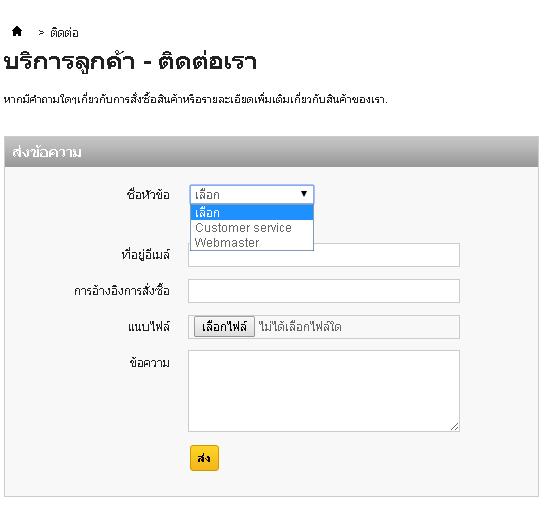The height and width of the screenshot is (510, 546).
Task: Click into the ข้อความ message textarea
Action: pyautogui.click(x=324, y=391)
